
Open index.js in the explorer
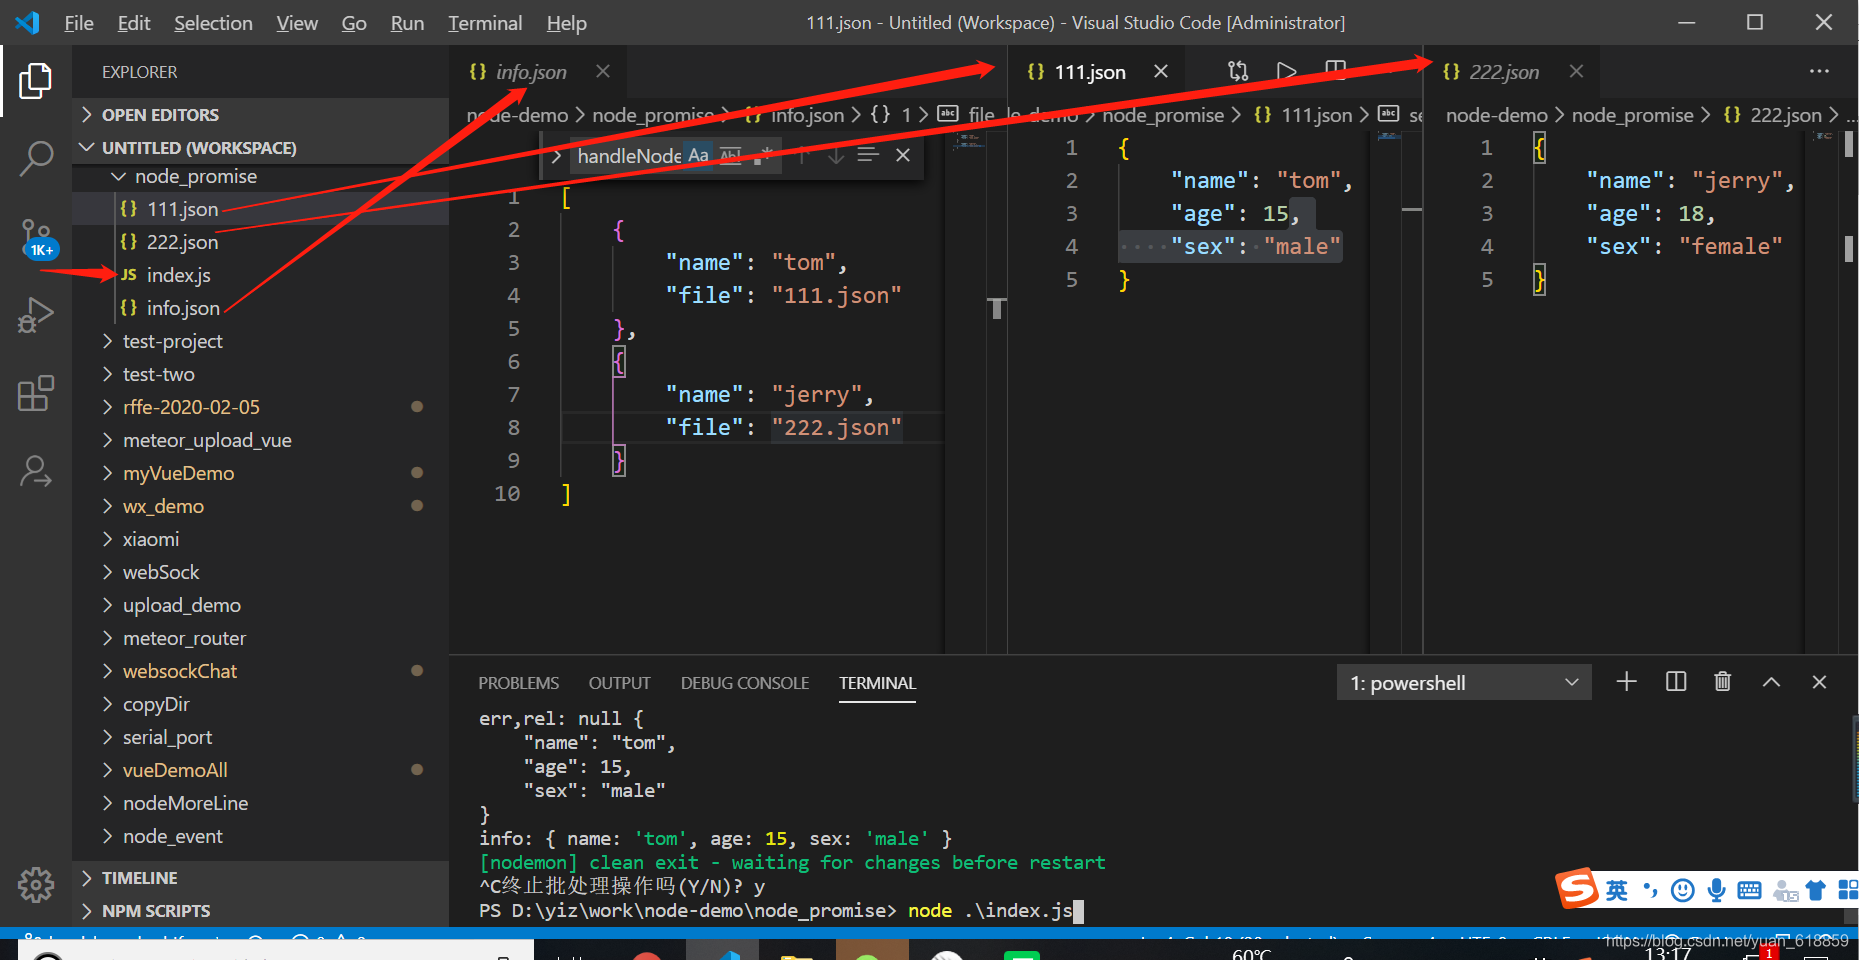pyautogui.click(x=261, y=275)
